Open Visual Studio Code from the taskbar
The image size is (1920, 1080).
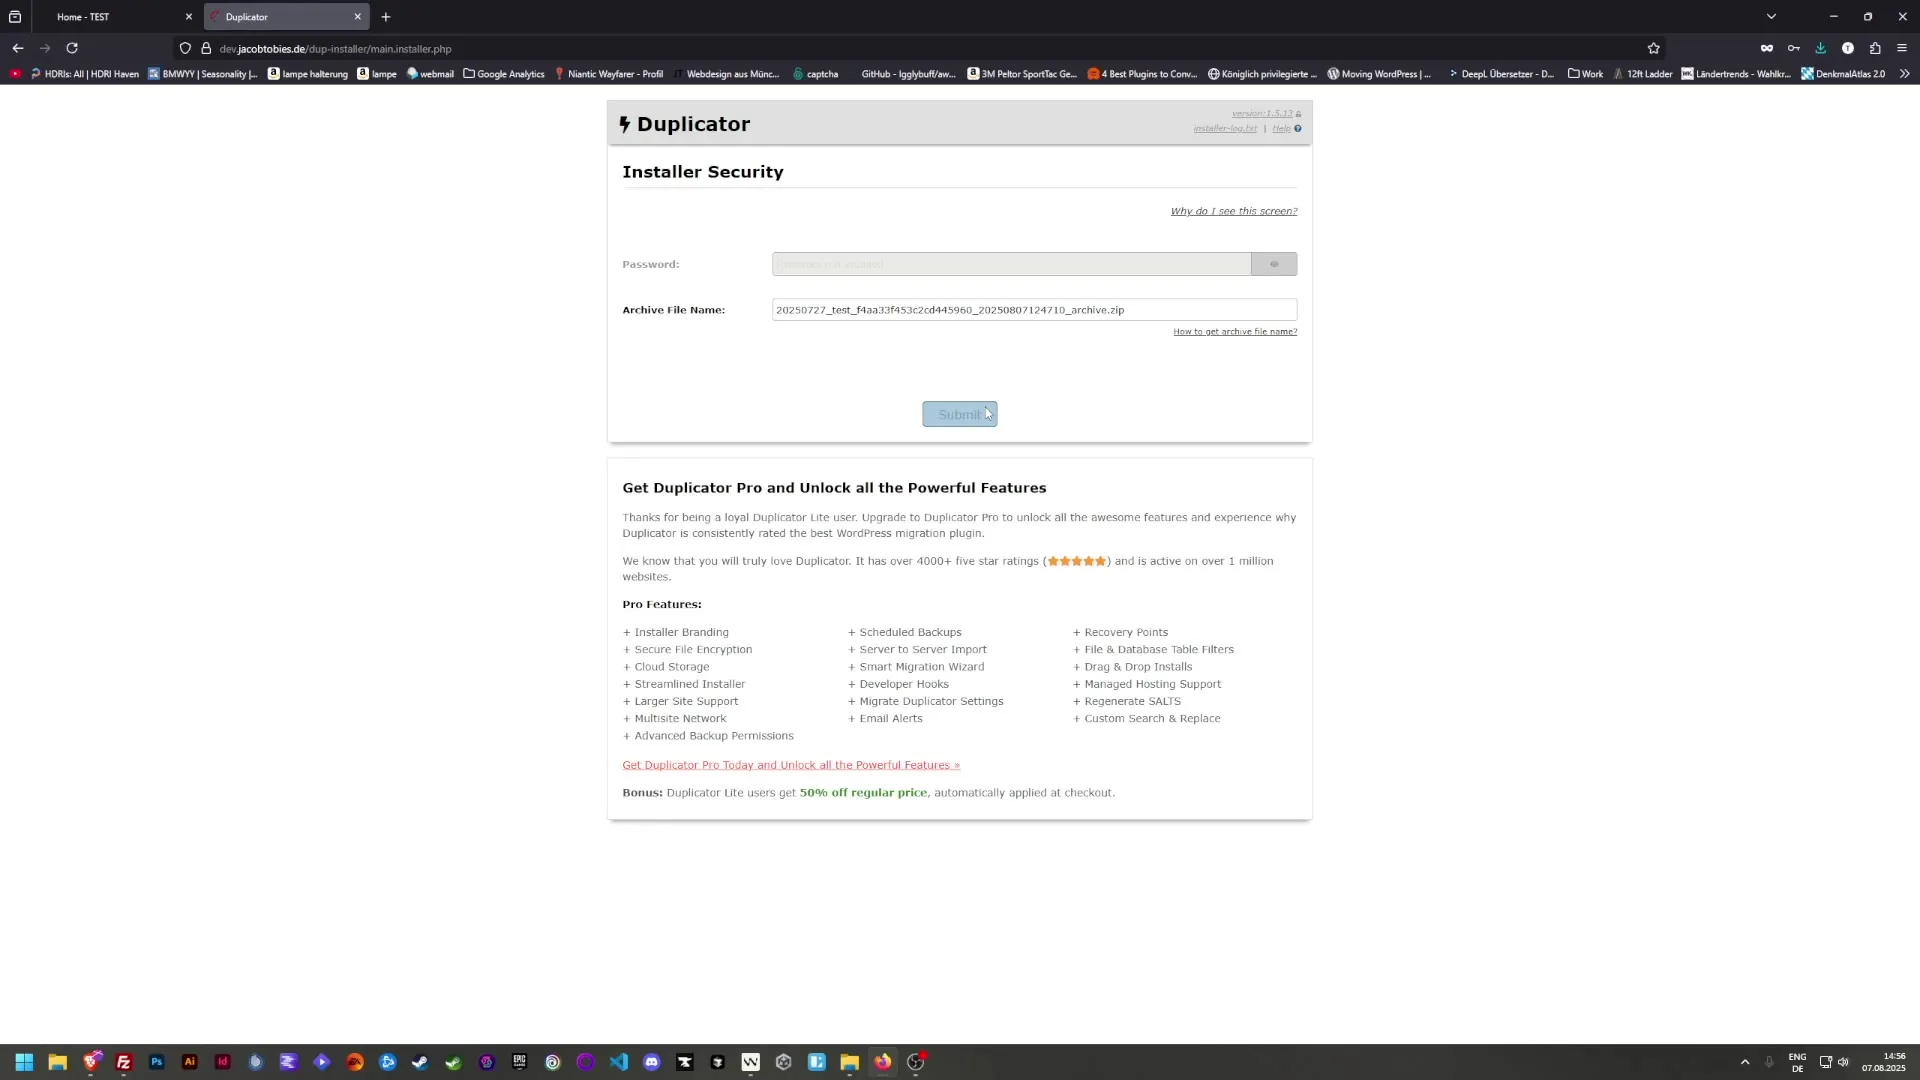pyautogui.click(x=618, y=1062)
